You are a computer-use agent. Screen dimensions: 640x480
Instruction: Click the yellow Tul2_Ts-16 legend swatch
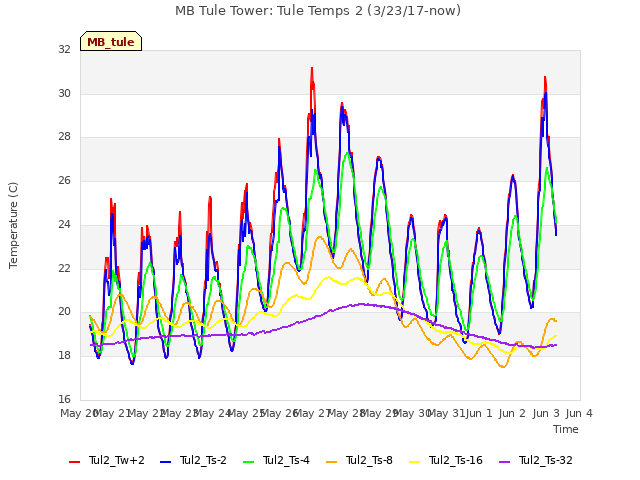(414, 461)
